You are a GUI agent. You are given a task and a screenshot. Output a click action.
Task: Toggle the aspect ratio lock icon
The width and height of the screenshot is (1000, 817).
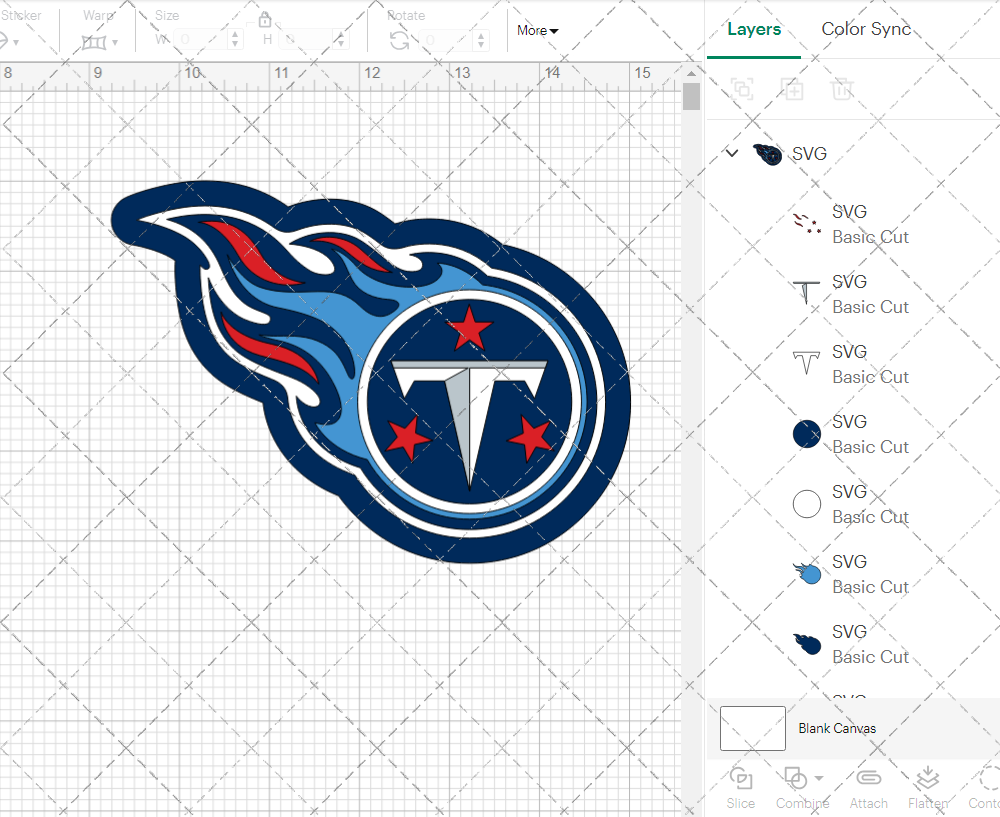[x=265, y=19]
